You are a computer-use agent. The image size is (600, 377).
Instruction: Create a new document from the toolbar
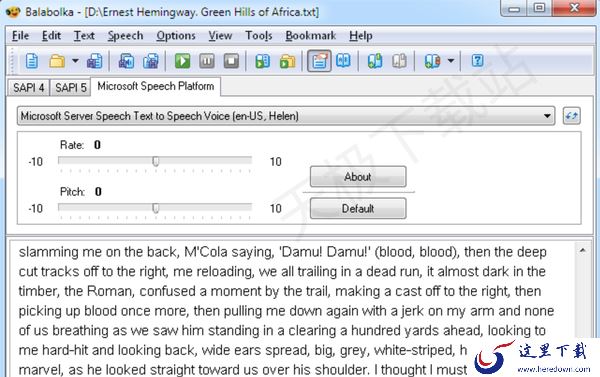point(31,61)
